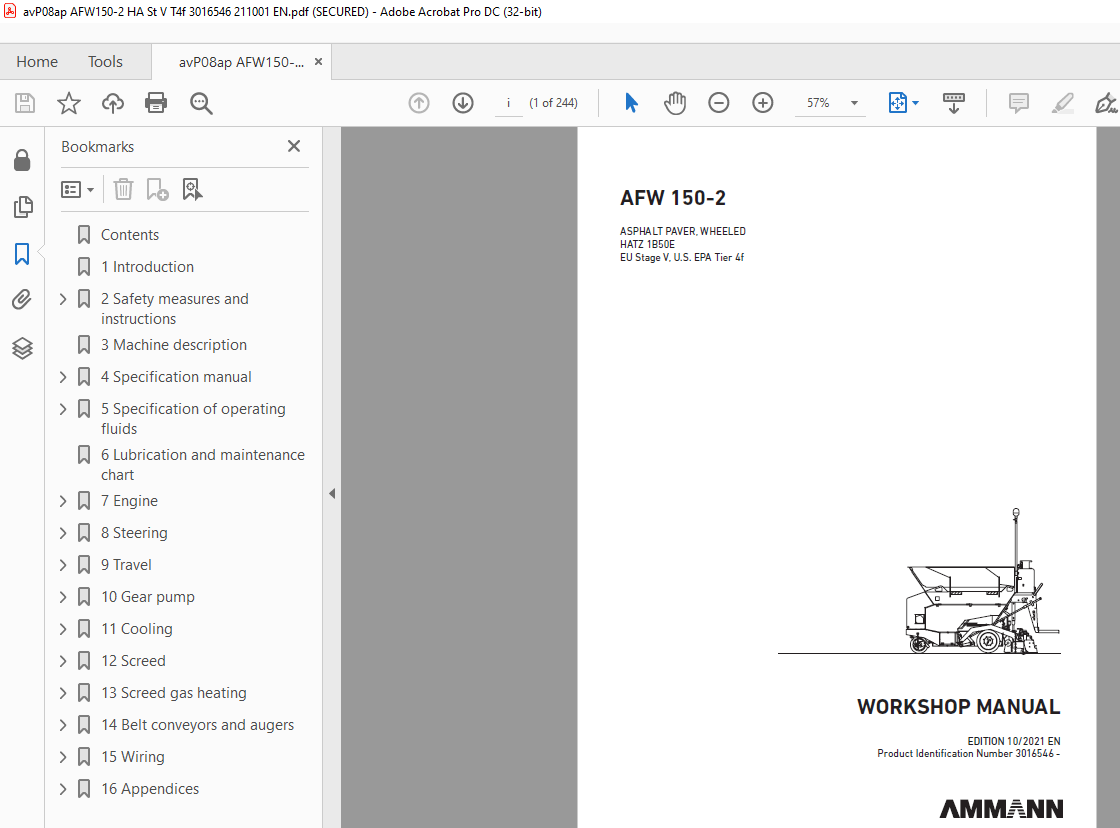
Task: Find current bookmark icon
Action: click(192, 189)
